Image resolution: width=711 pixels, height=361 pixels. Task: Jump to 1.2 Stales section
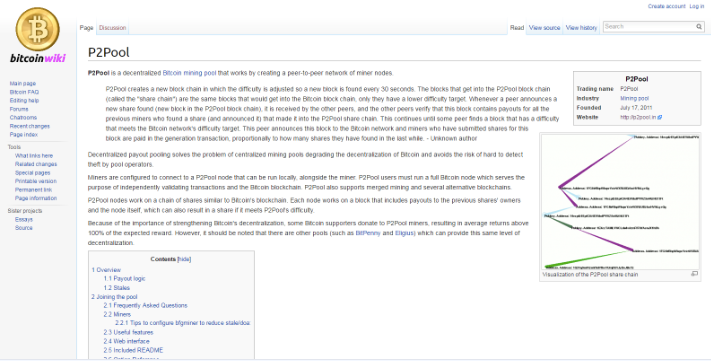pyautogui.click(x=117, y=288)
